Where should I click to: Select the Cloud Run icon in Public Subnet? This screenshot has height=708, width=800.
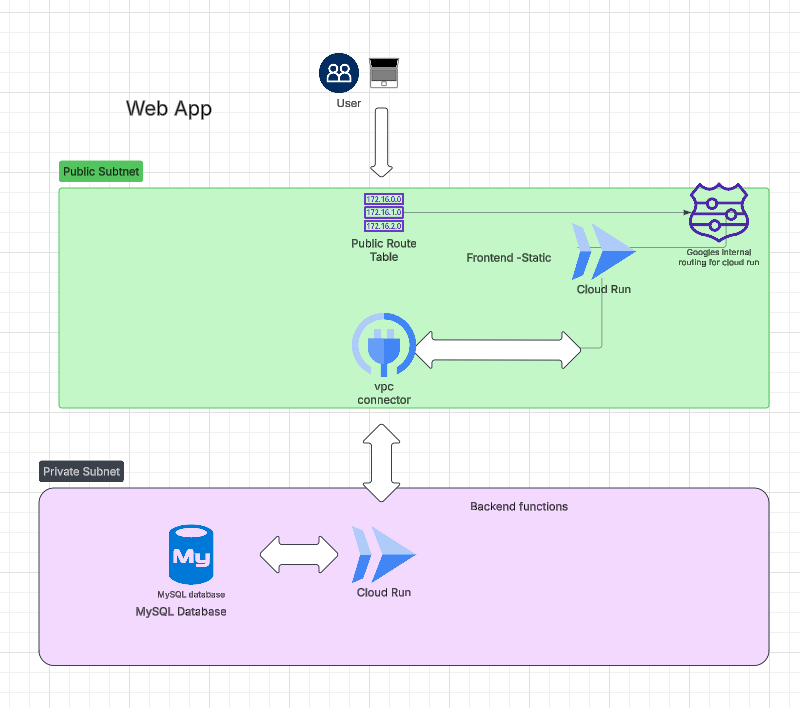pos(603,253)
